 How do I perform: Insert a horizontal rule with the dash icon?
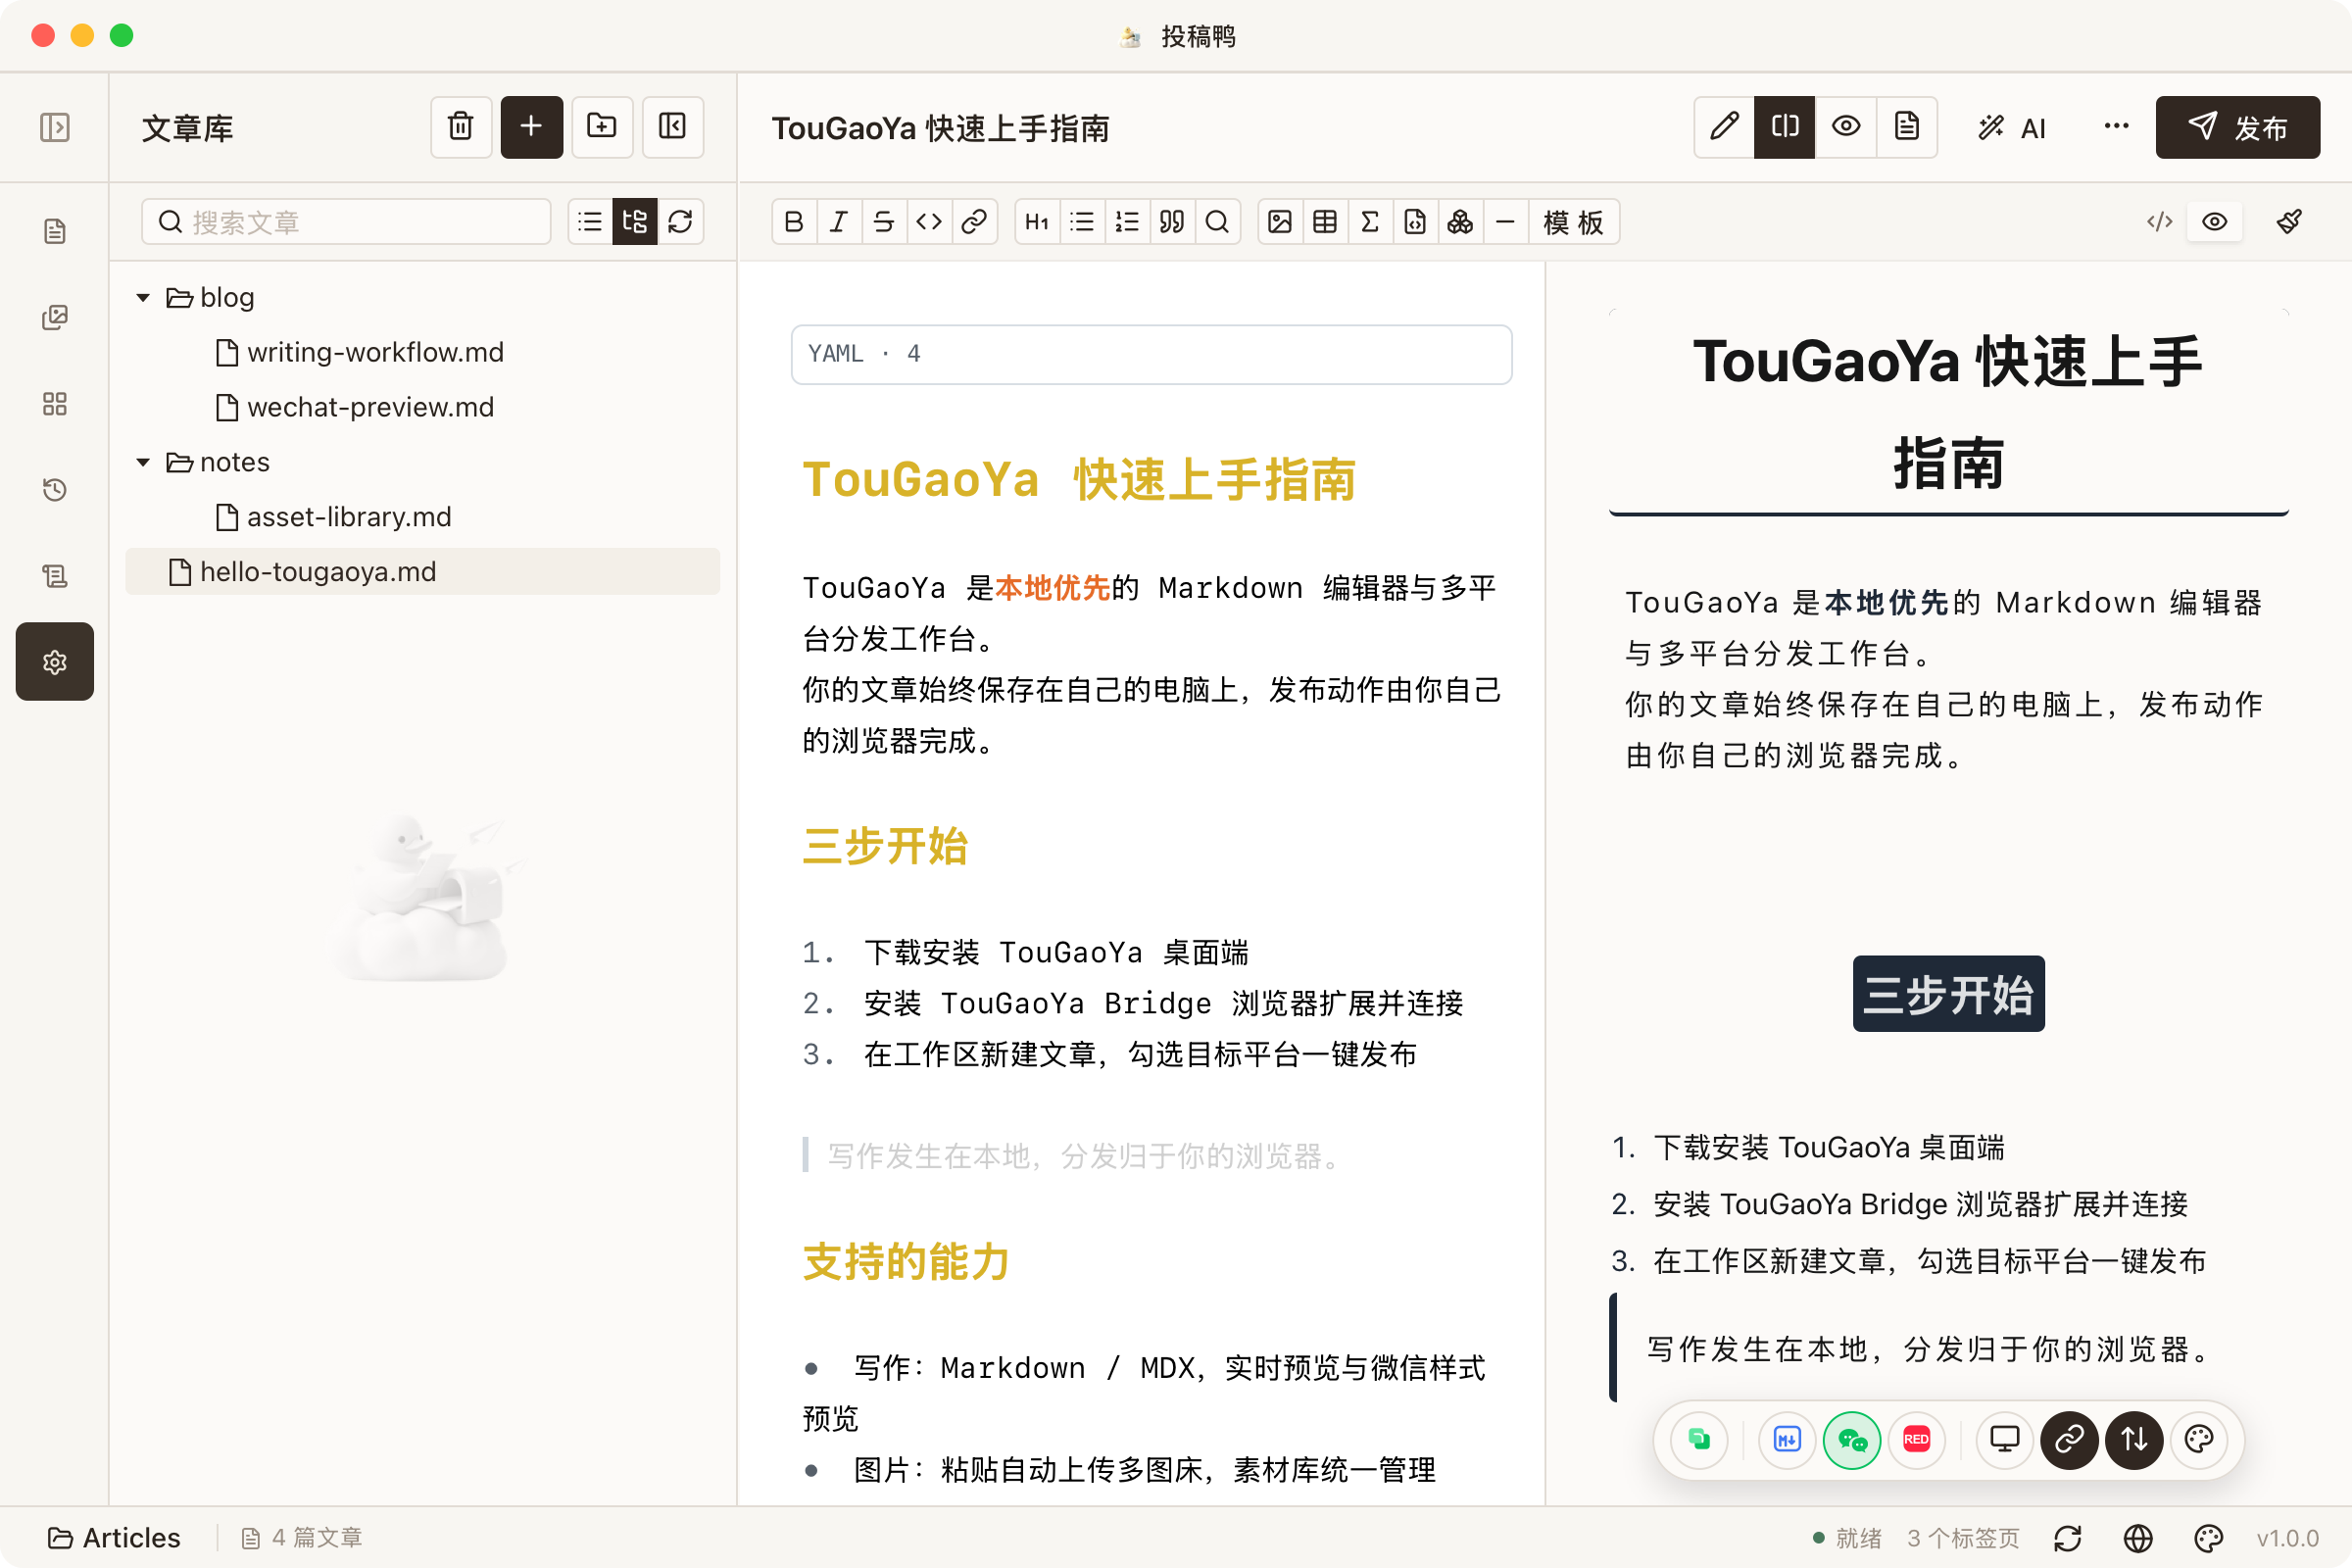pyautogui.click(x=1505, y=222)
